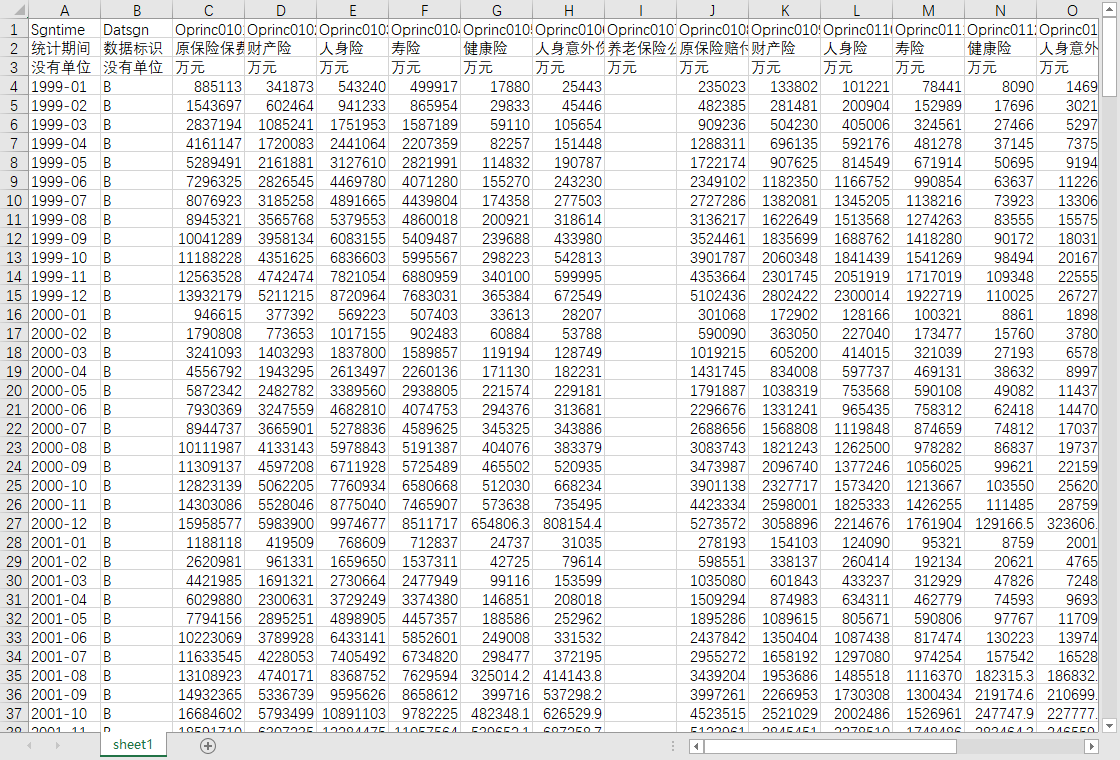
Task: Click 没有单位 cell in column A
Action: [x=64, y=67]
